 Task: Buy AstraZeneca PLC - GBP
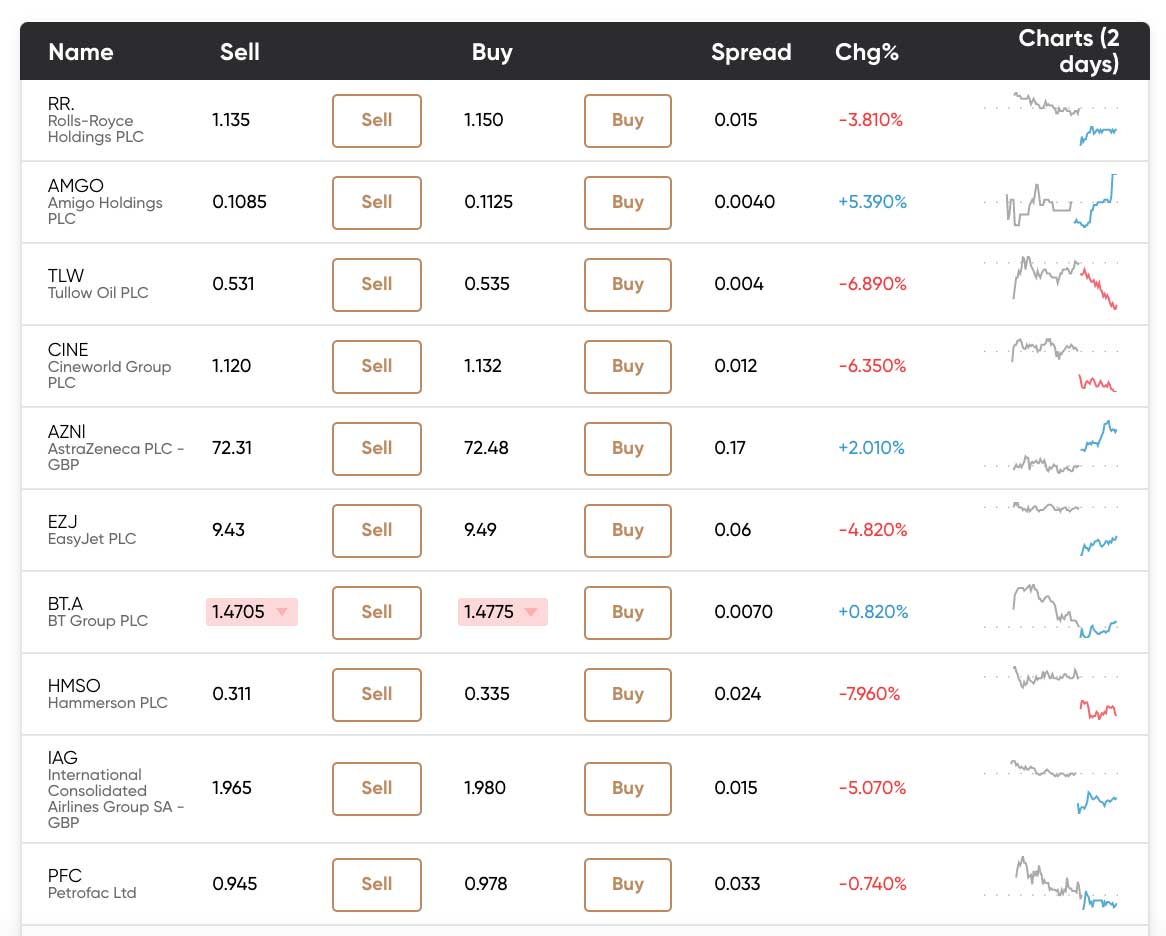[x=628, y=448]
